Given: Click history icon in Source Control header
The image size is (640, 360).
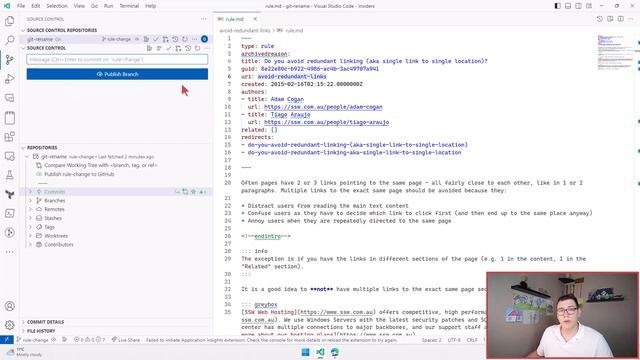Looking at the screenshot, I should click(188, 48).
